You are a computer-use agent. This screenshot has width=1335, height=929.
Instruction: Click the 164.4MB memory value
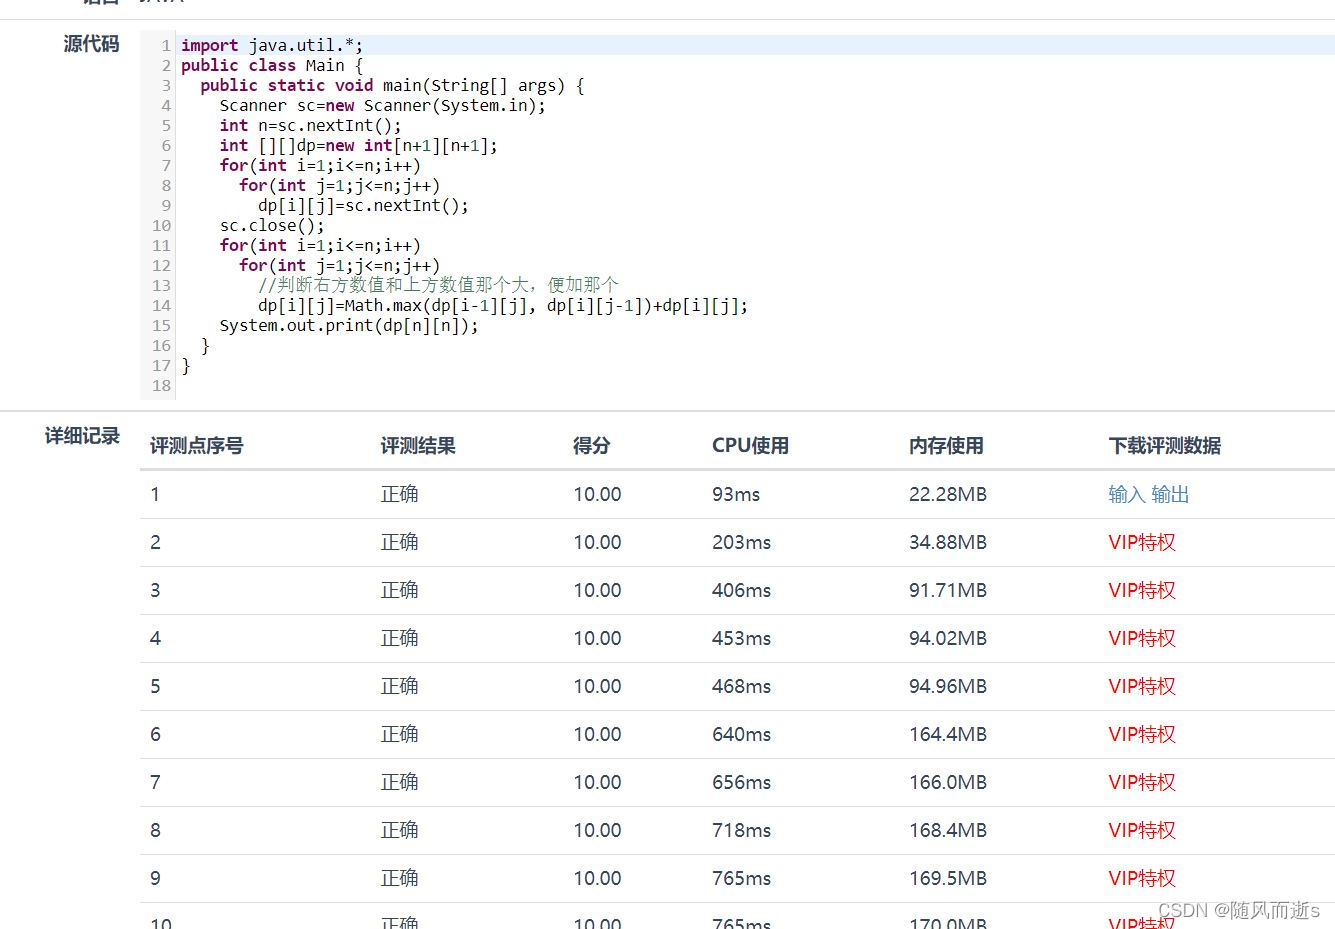(948, 734)
